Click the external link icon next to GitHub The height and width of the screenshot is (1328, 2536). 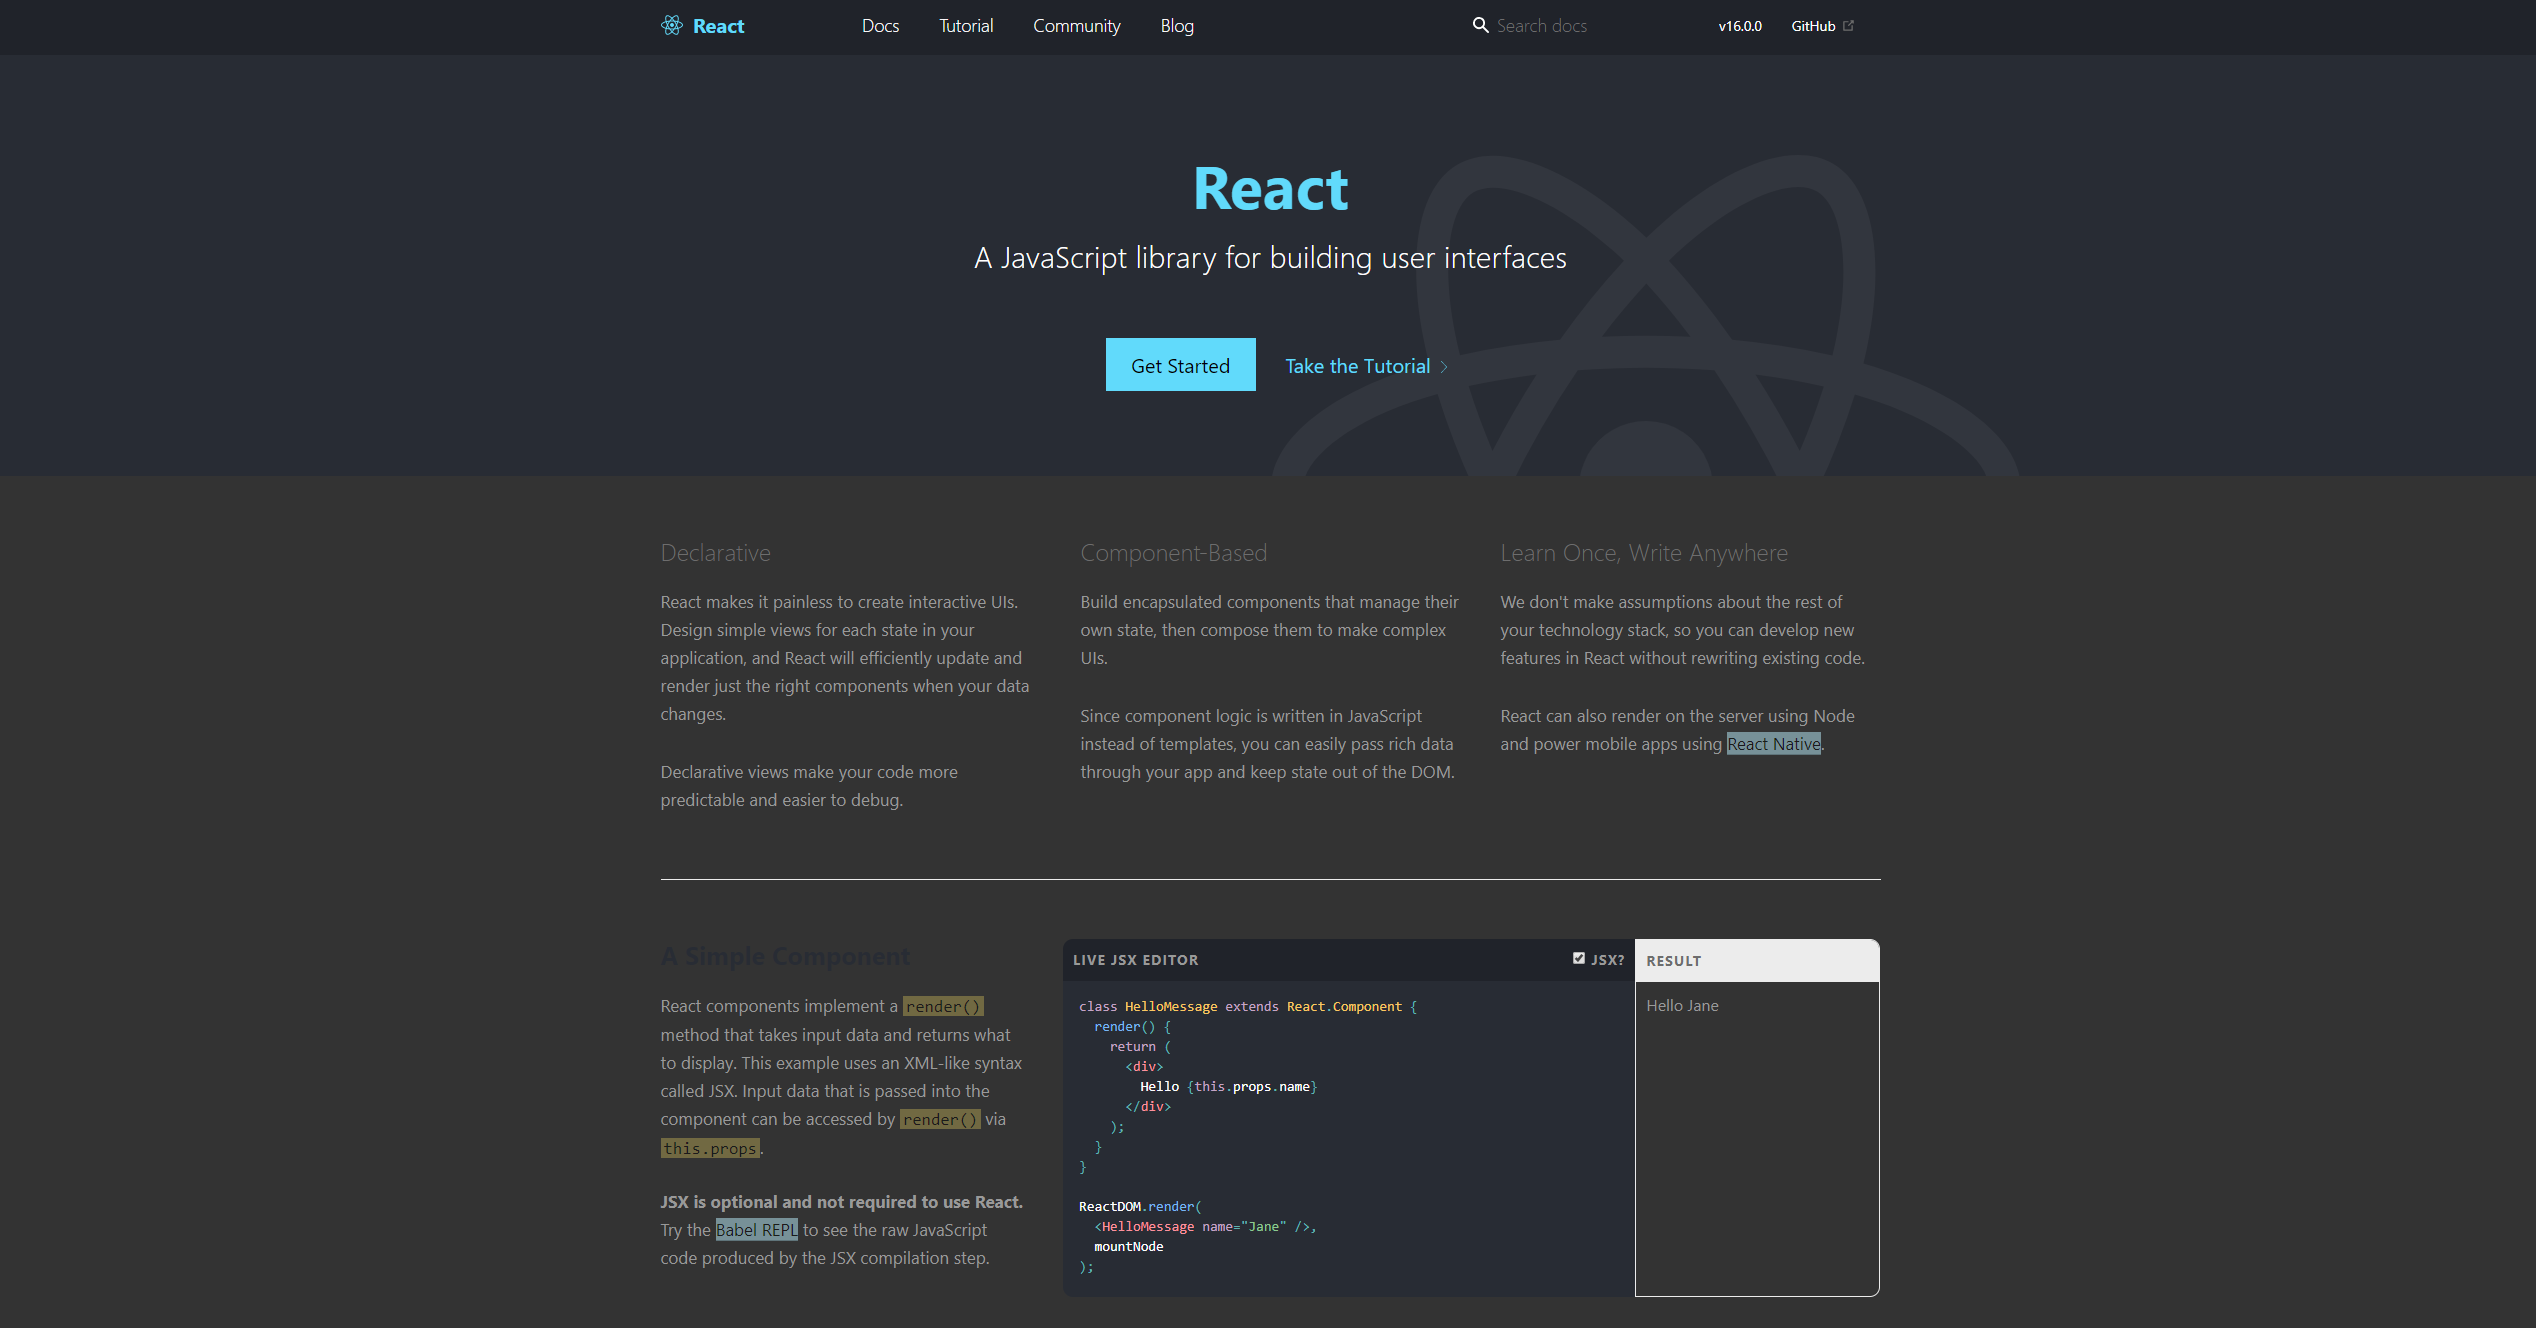click(x=1848, y=26)
